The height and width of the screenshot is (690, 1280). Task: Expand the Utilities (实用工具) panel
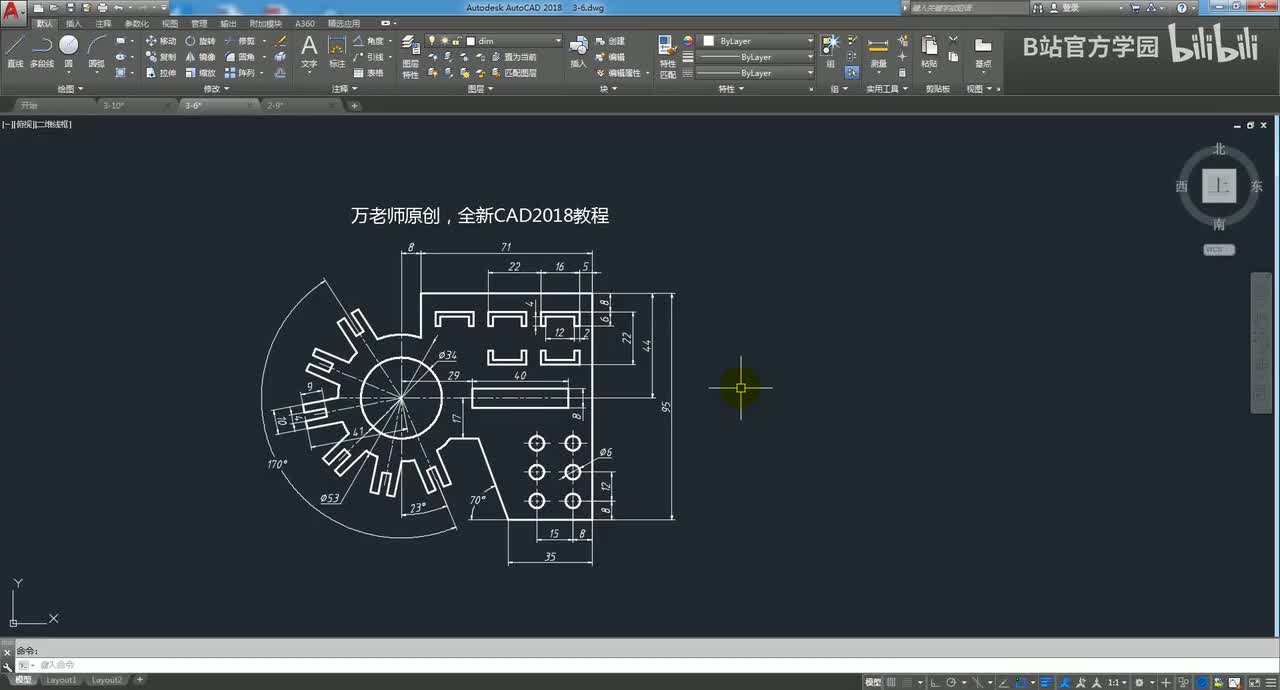pyautogui.click(x=887, y=89)
